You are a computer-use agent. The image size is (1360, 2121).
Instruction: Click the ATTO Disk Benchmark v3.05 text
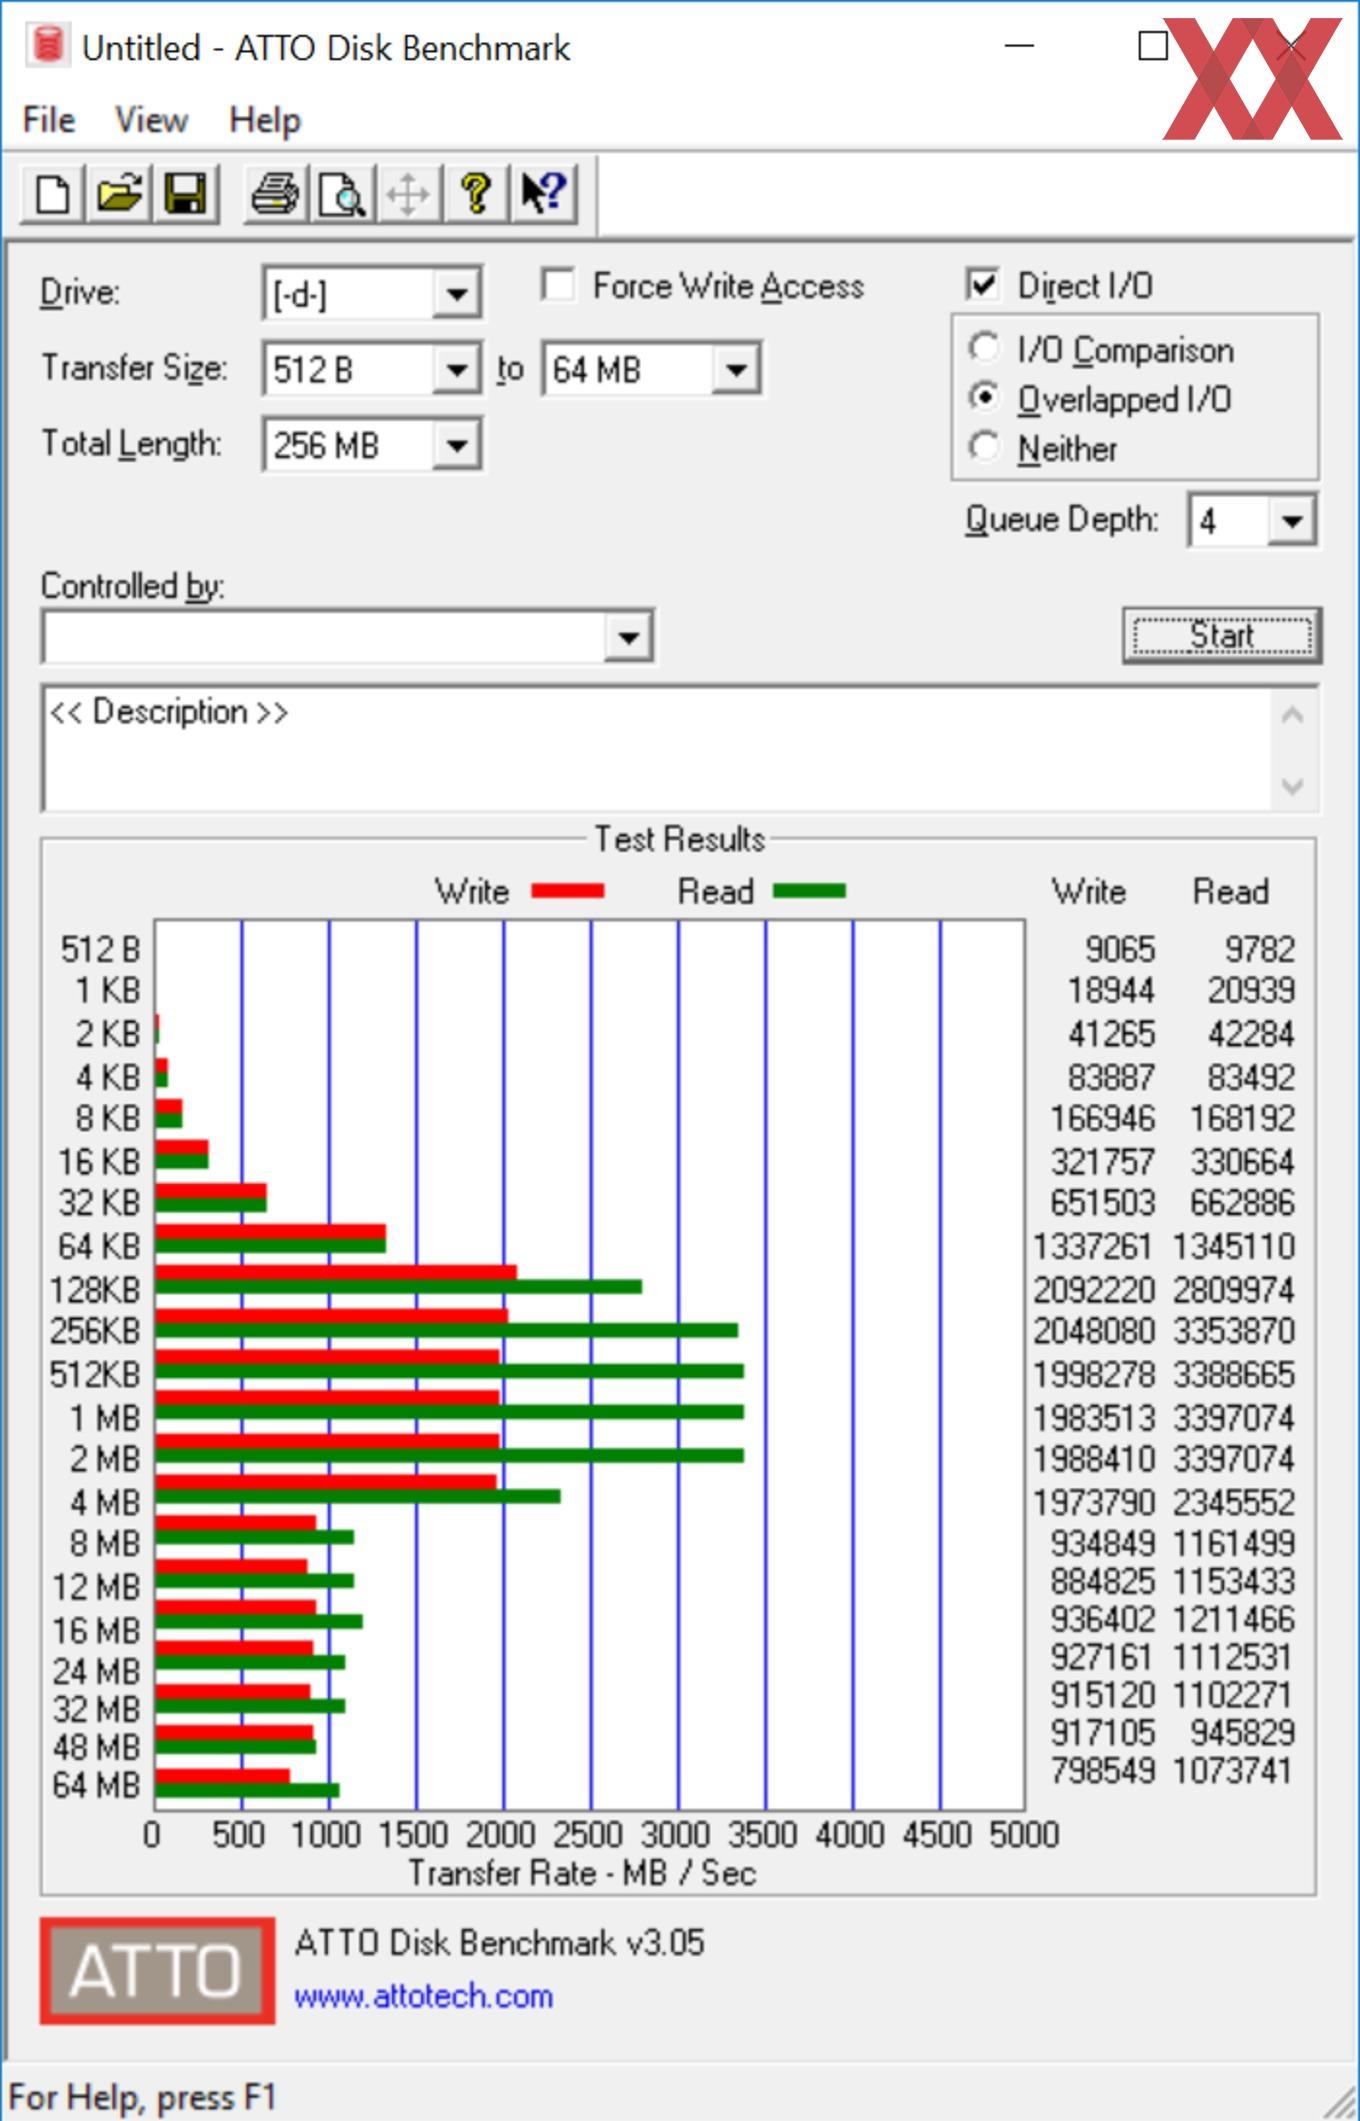point(500,1942)
